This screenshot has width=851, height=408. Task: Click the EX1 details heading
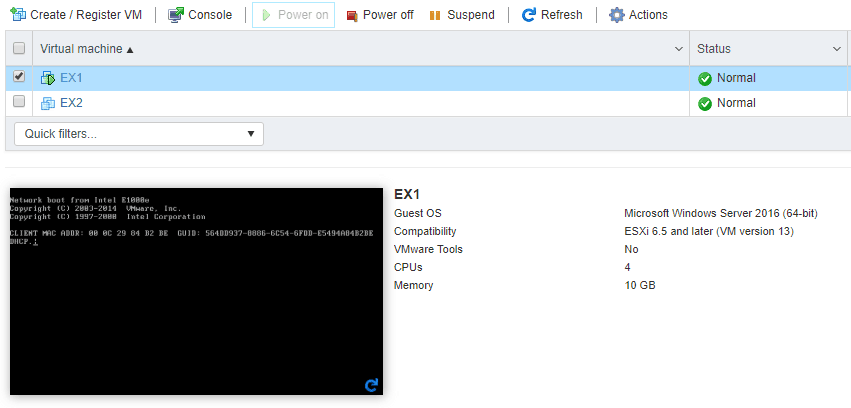pos(407,195)
